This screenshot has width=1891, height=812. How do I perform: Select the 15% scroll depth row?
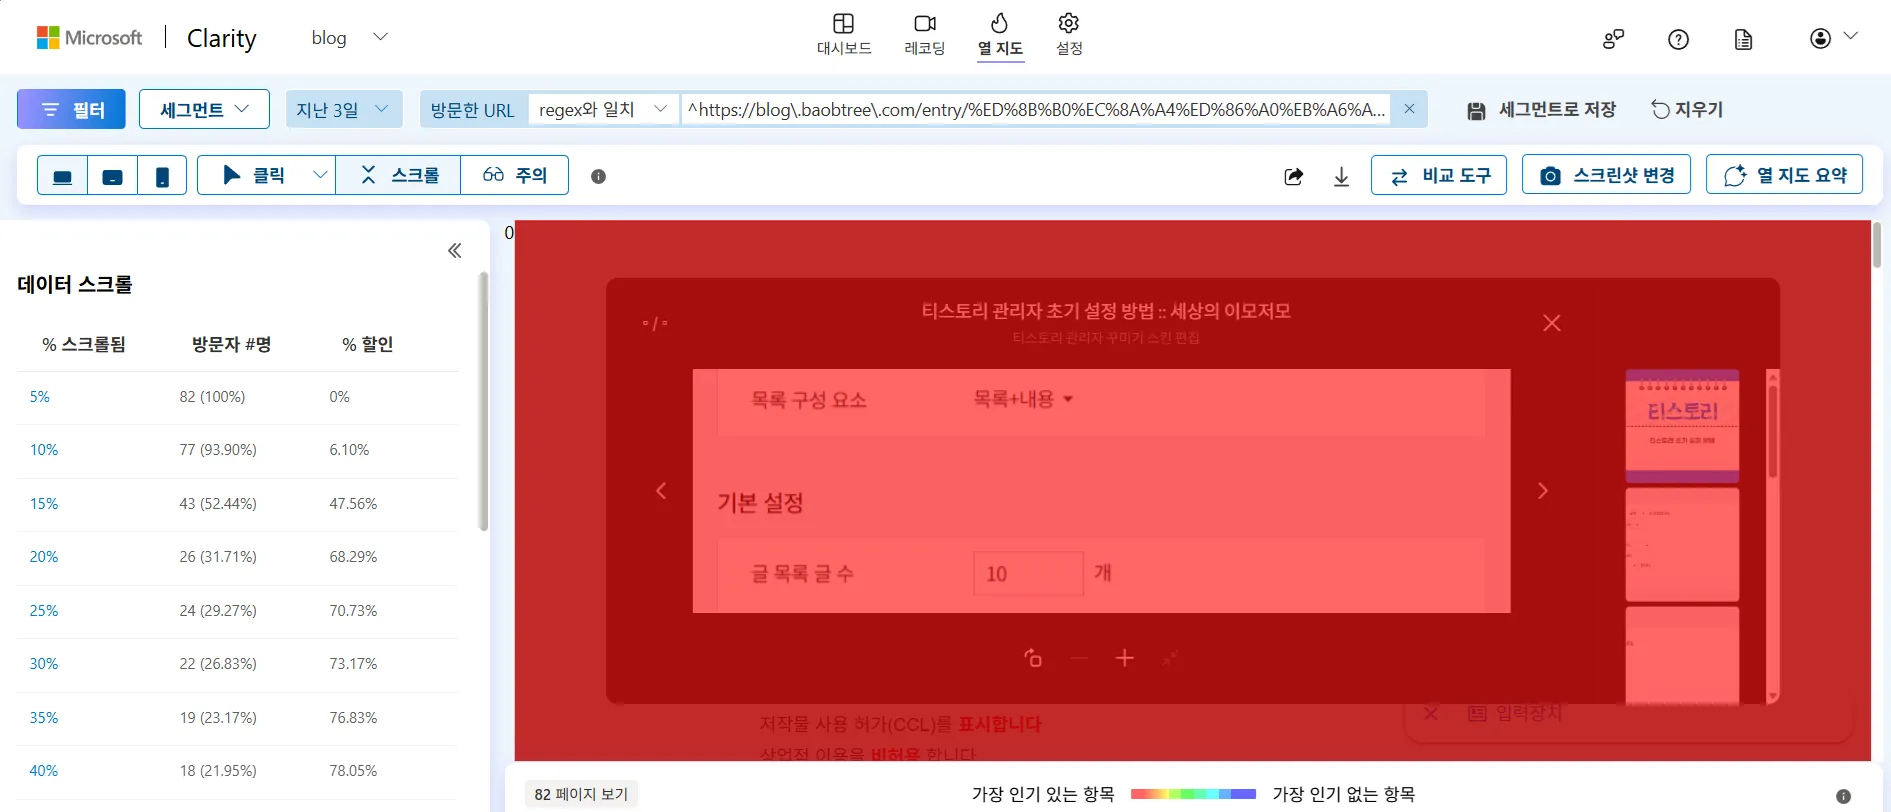tap(237, 504)
